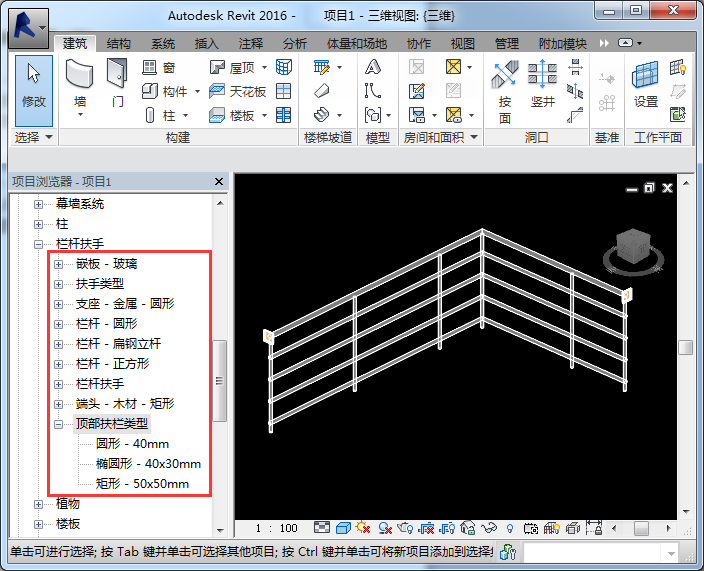Toggle temporary hide/isolate glasses icon

(x=489, y=528)
